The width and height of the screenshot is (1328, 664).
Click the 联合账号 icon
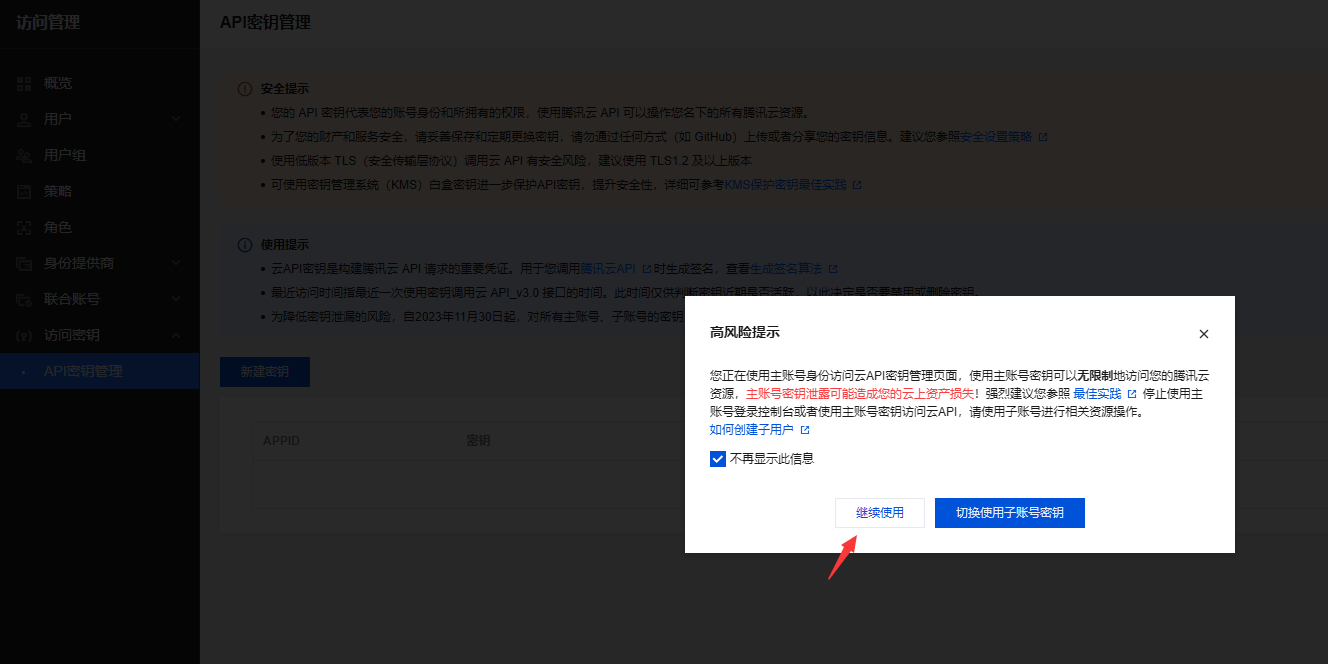[25, 299]
